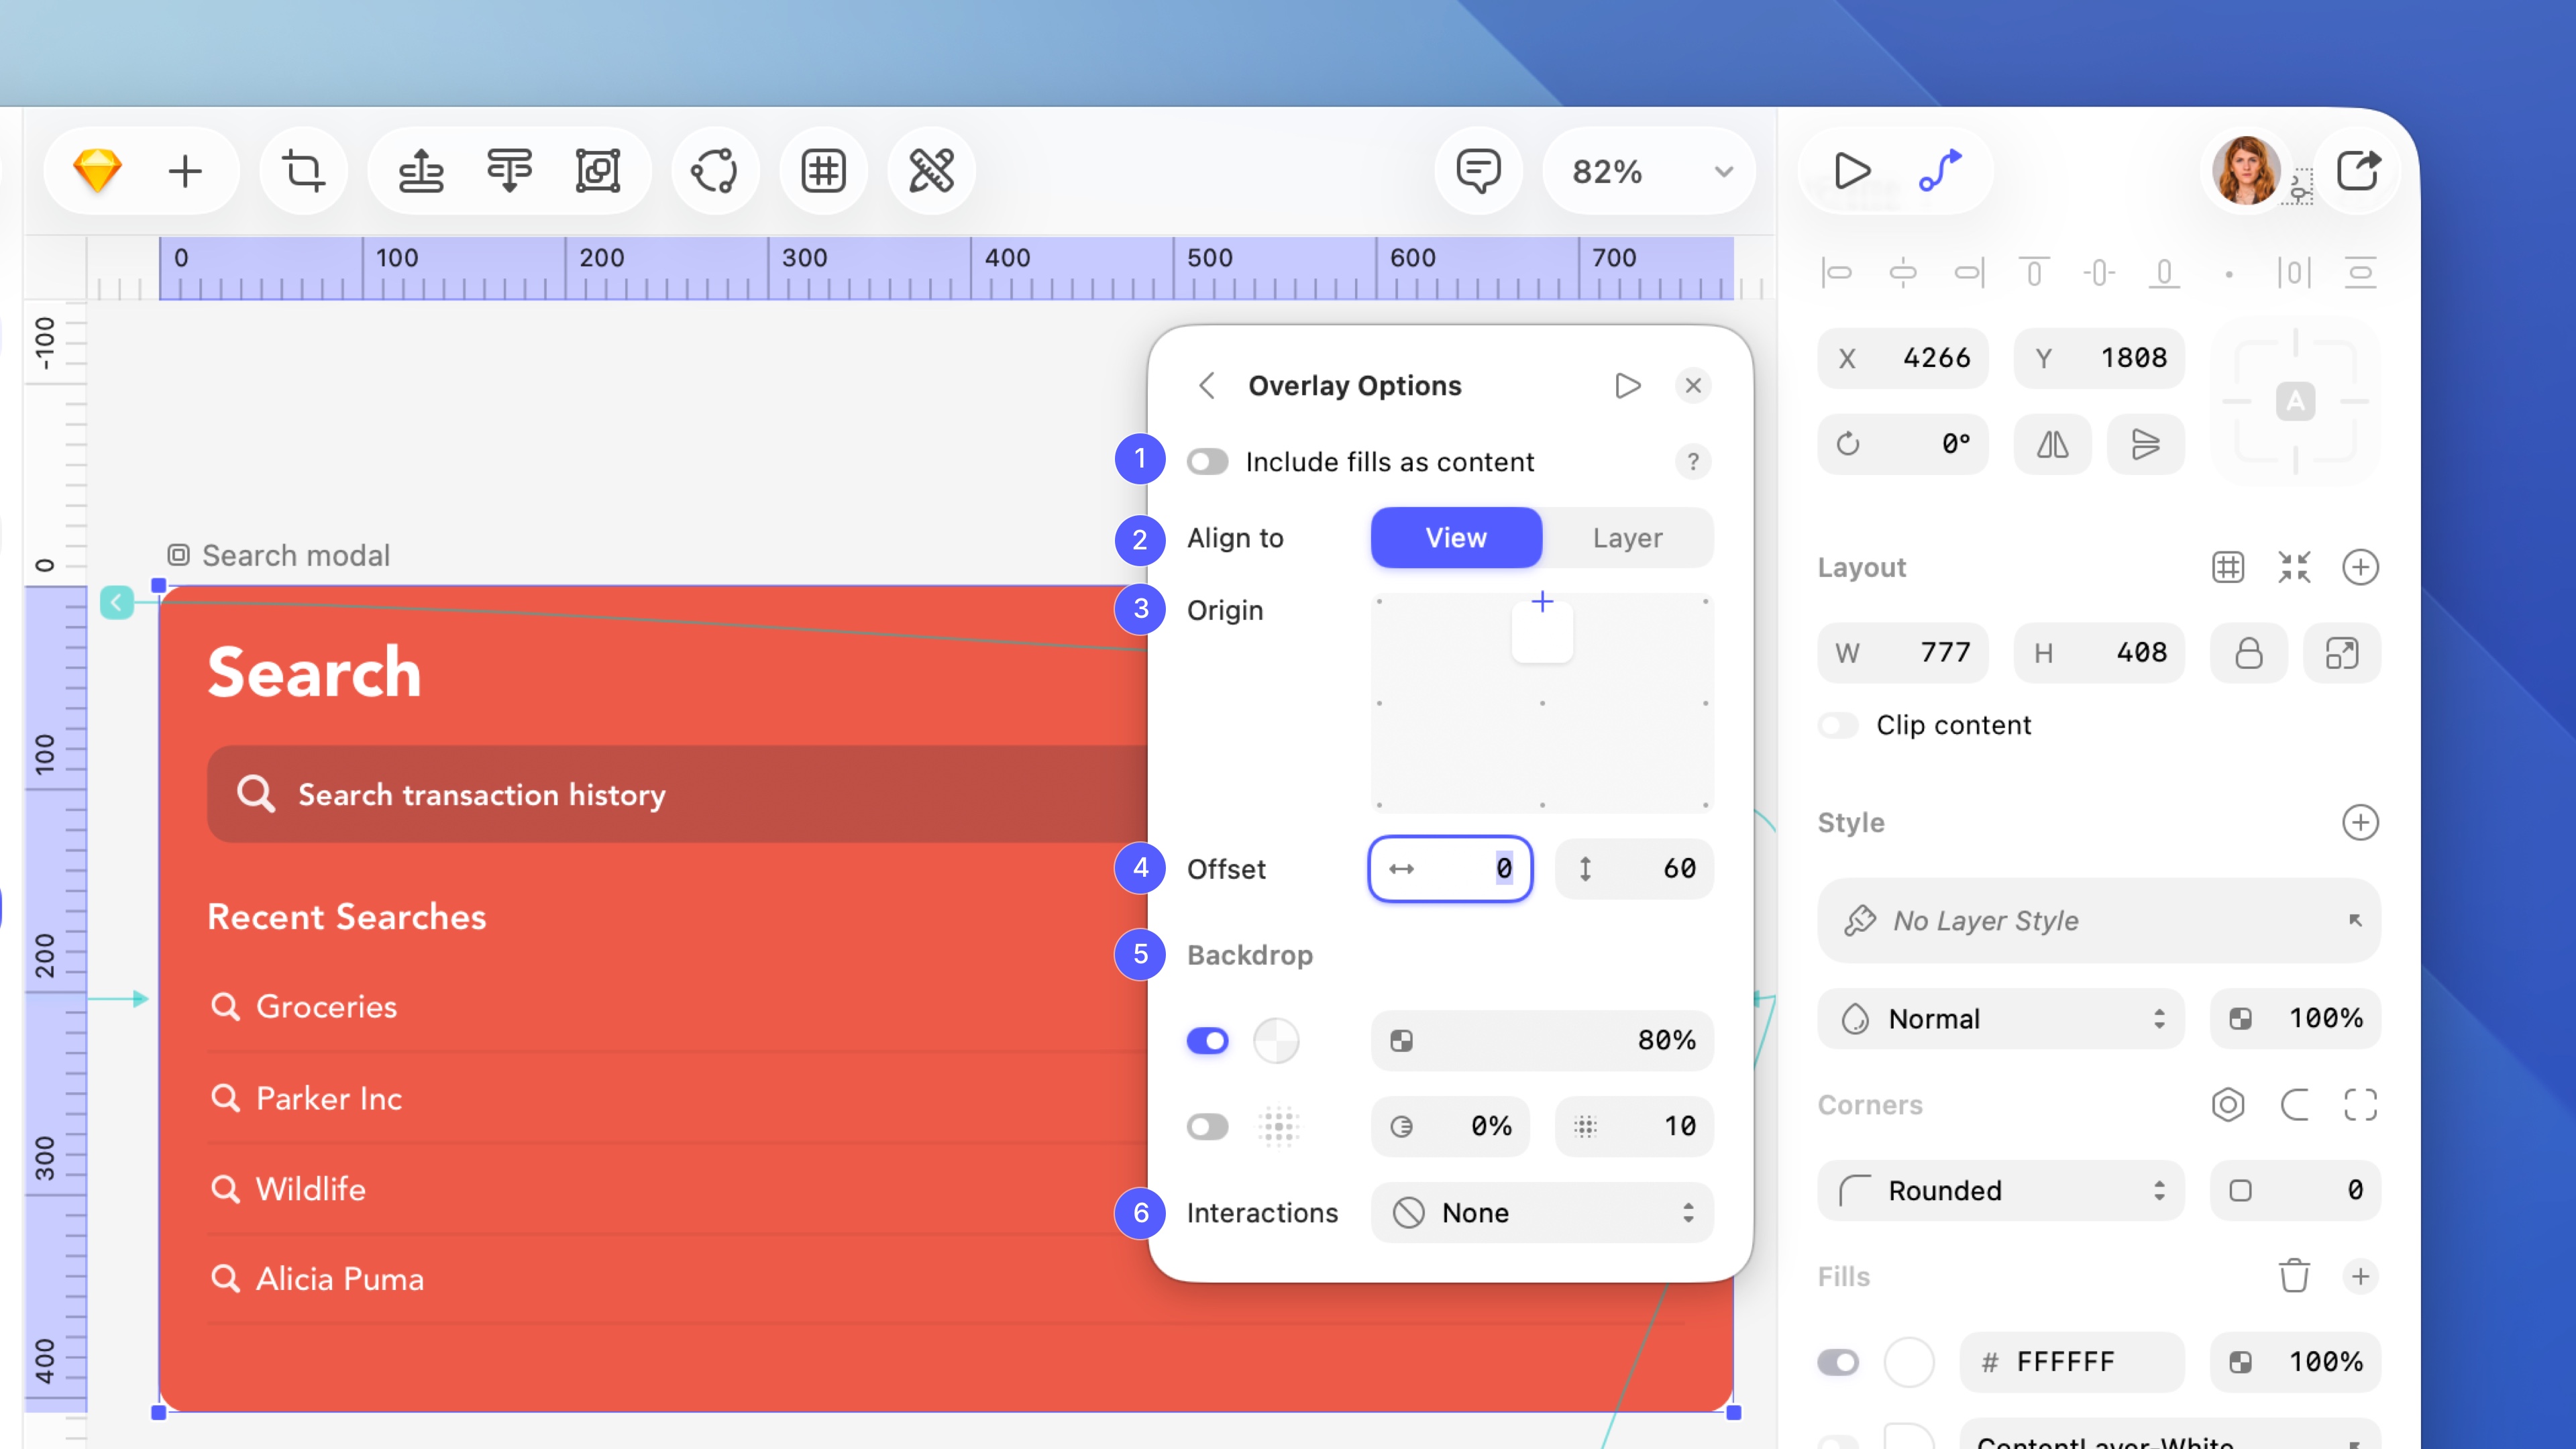Go back in Overlay Options panel
This screenshot has height=1449, width=2576.
[x=1207, y=386]
